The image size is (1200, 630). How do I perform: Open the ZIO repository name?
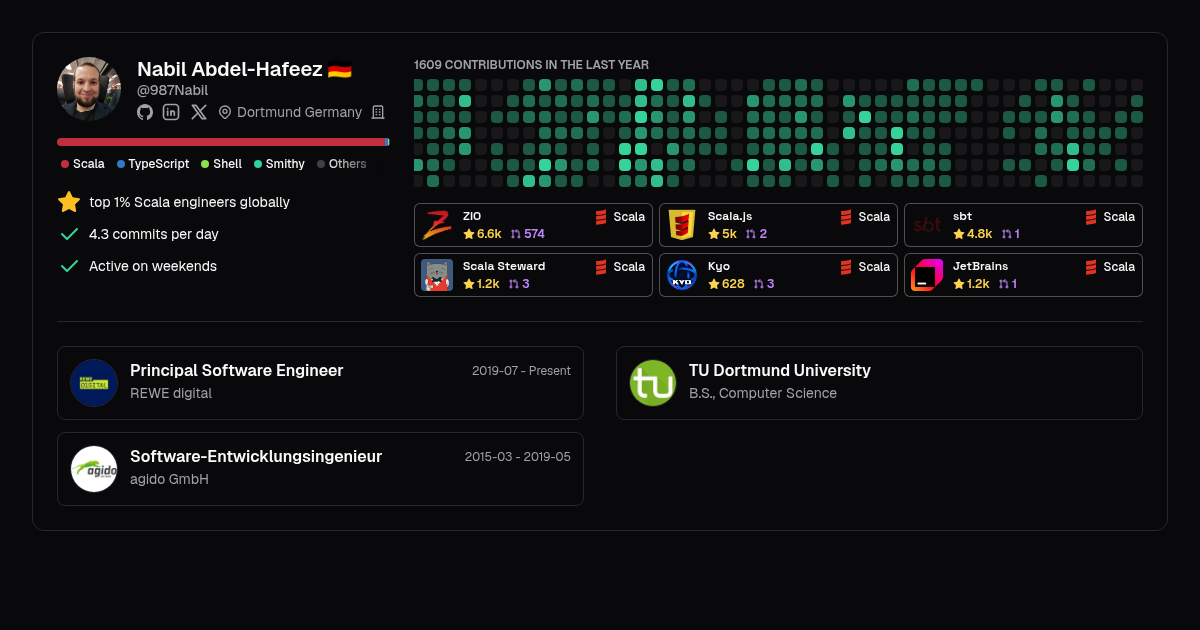(472, 216)
